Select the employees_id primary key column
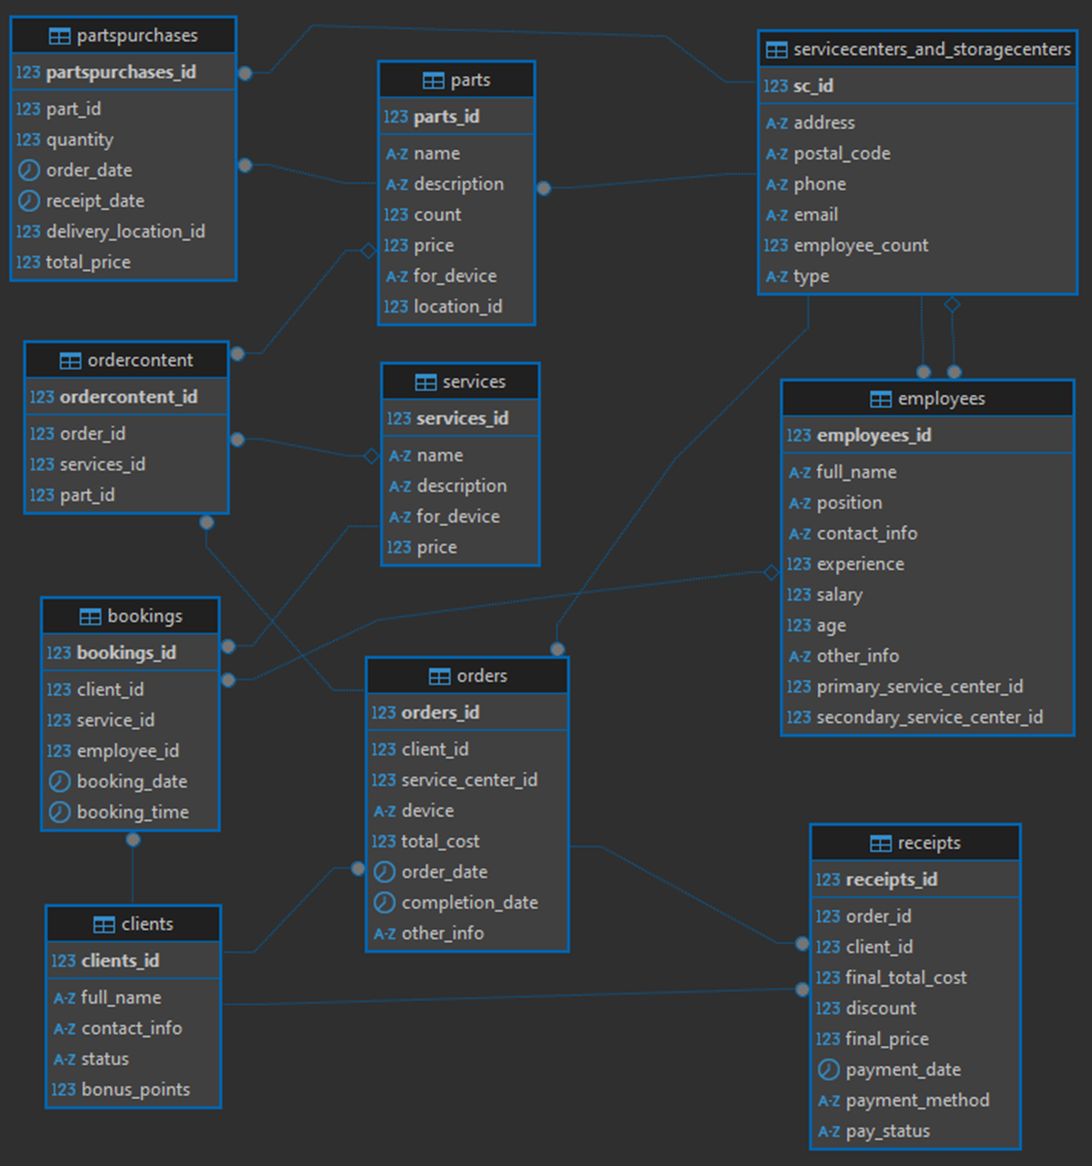The height and width of the screenshot is (1166, 1092). (928, 436)
